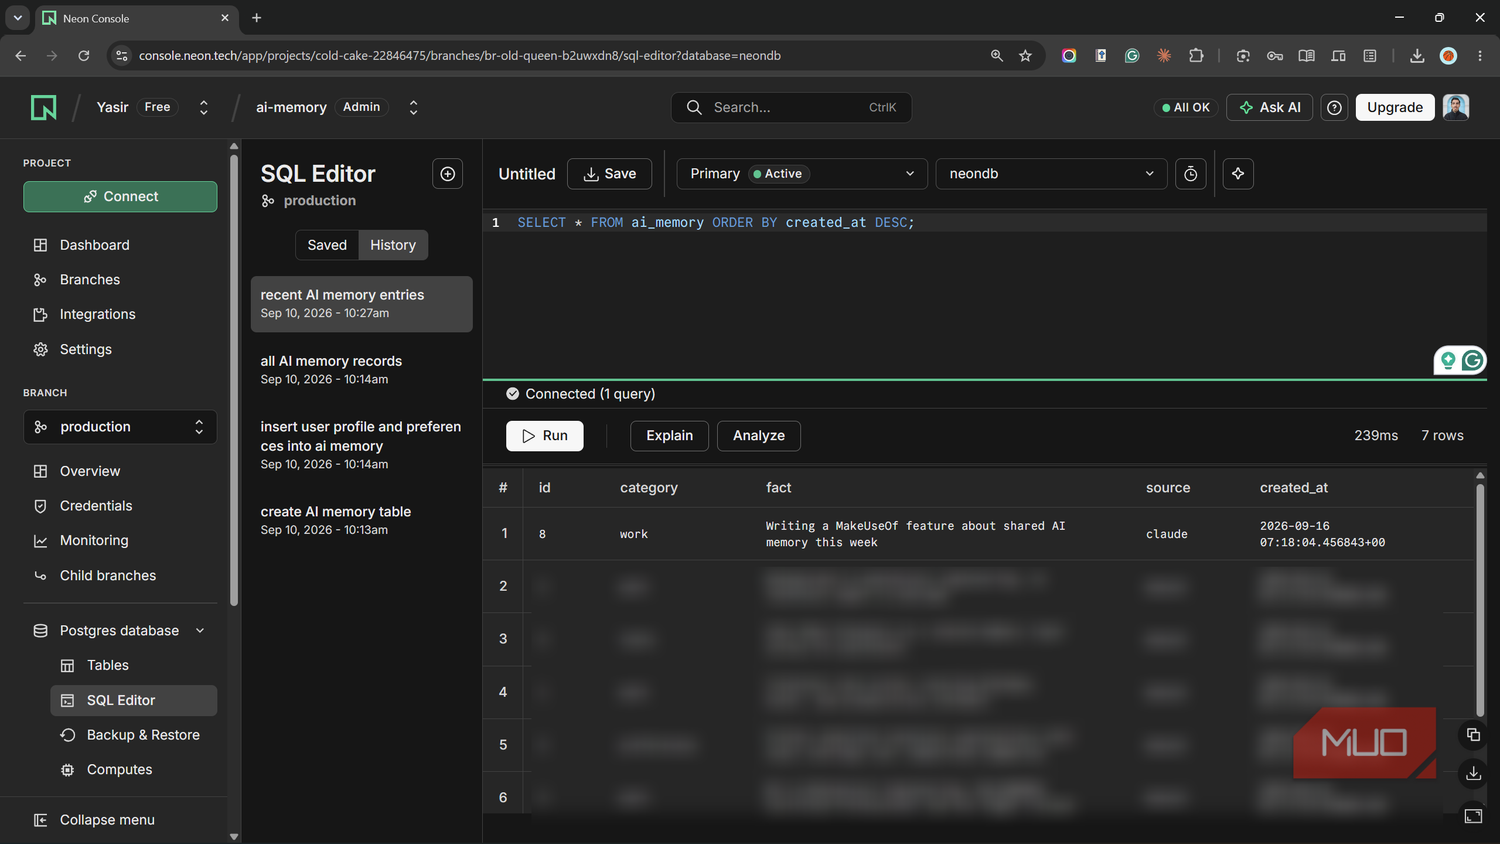The width and height of the screenshot is (1500, 844).
Task: Click the Explain button
Action: (669, 436)
